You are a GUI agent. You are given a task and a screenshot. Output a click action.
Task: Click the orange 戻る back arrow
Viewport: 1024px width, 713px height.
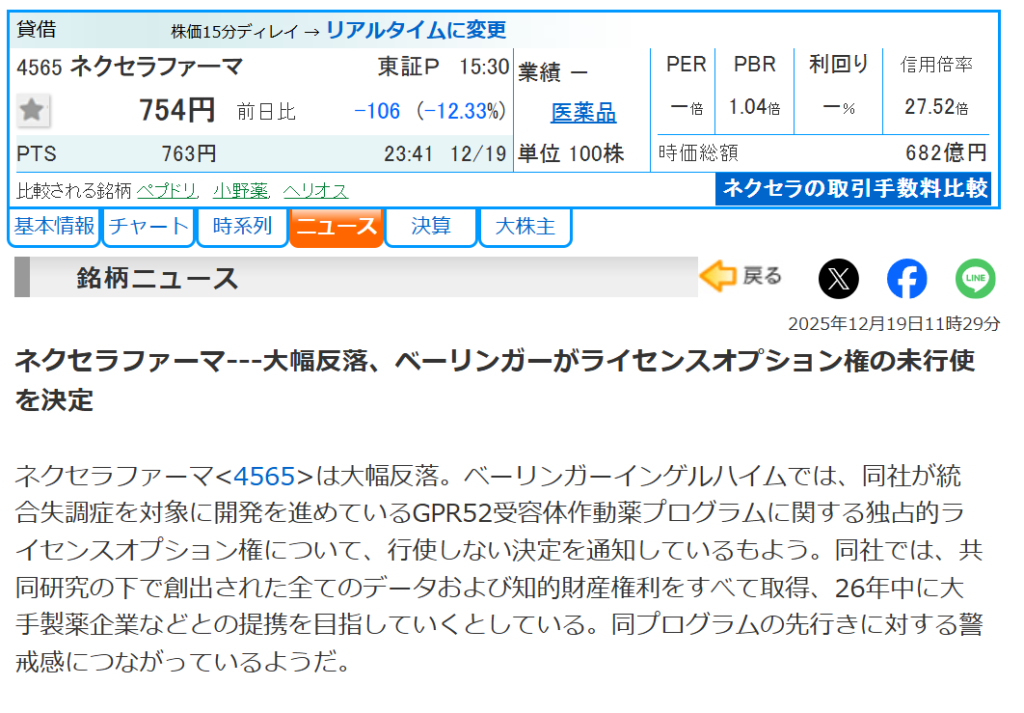pos(741,277)
